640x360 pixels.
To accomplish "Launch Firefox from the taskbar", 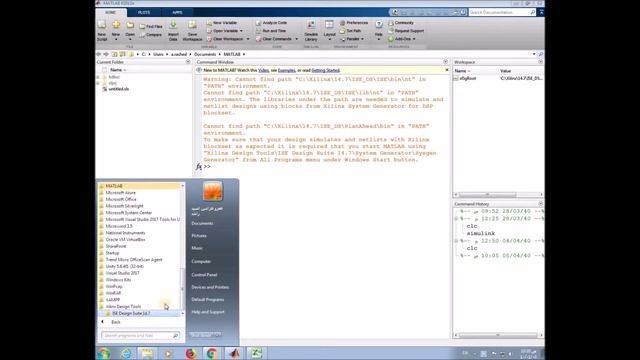I will click(191, 353).
